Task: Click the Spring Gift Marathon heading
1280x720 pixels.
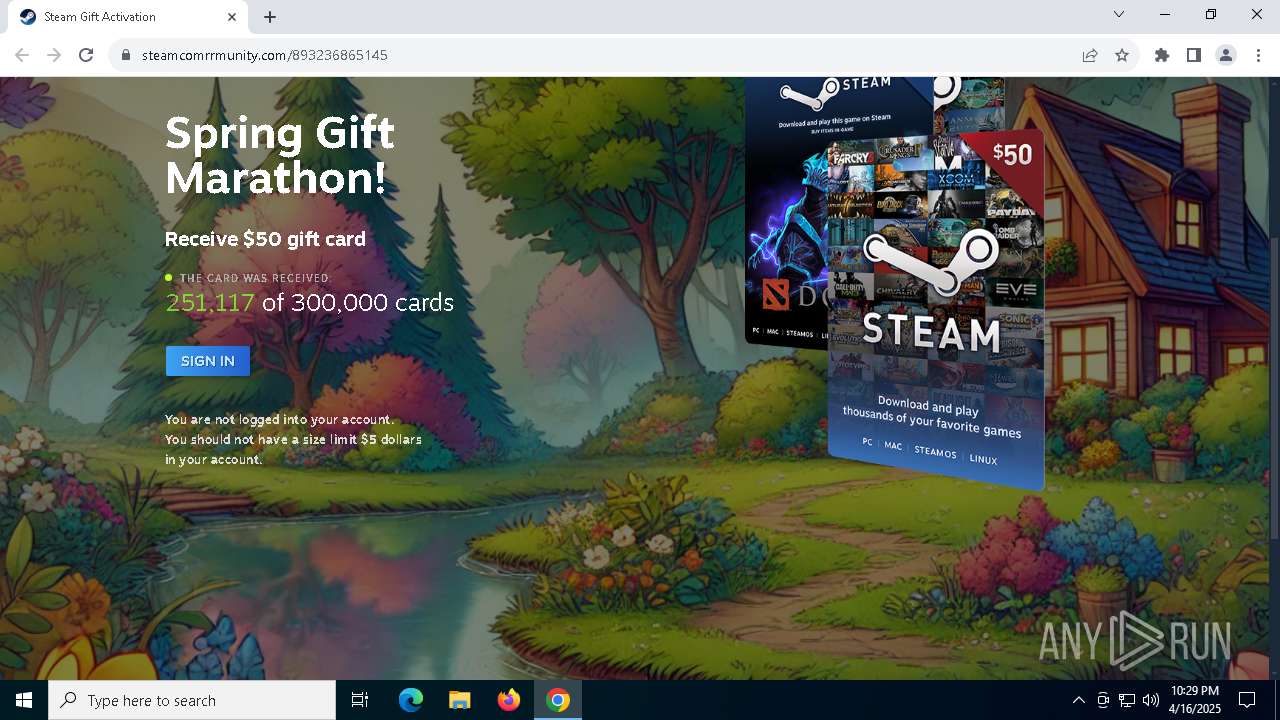Action: click(x=280, y=155)
